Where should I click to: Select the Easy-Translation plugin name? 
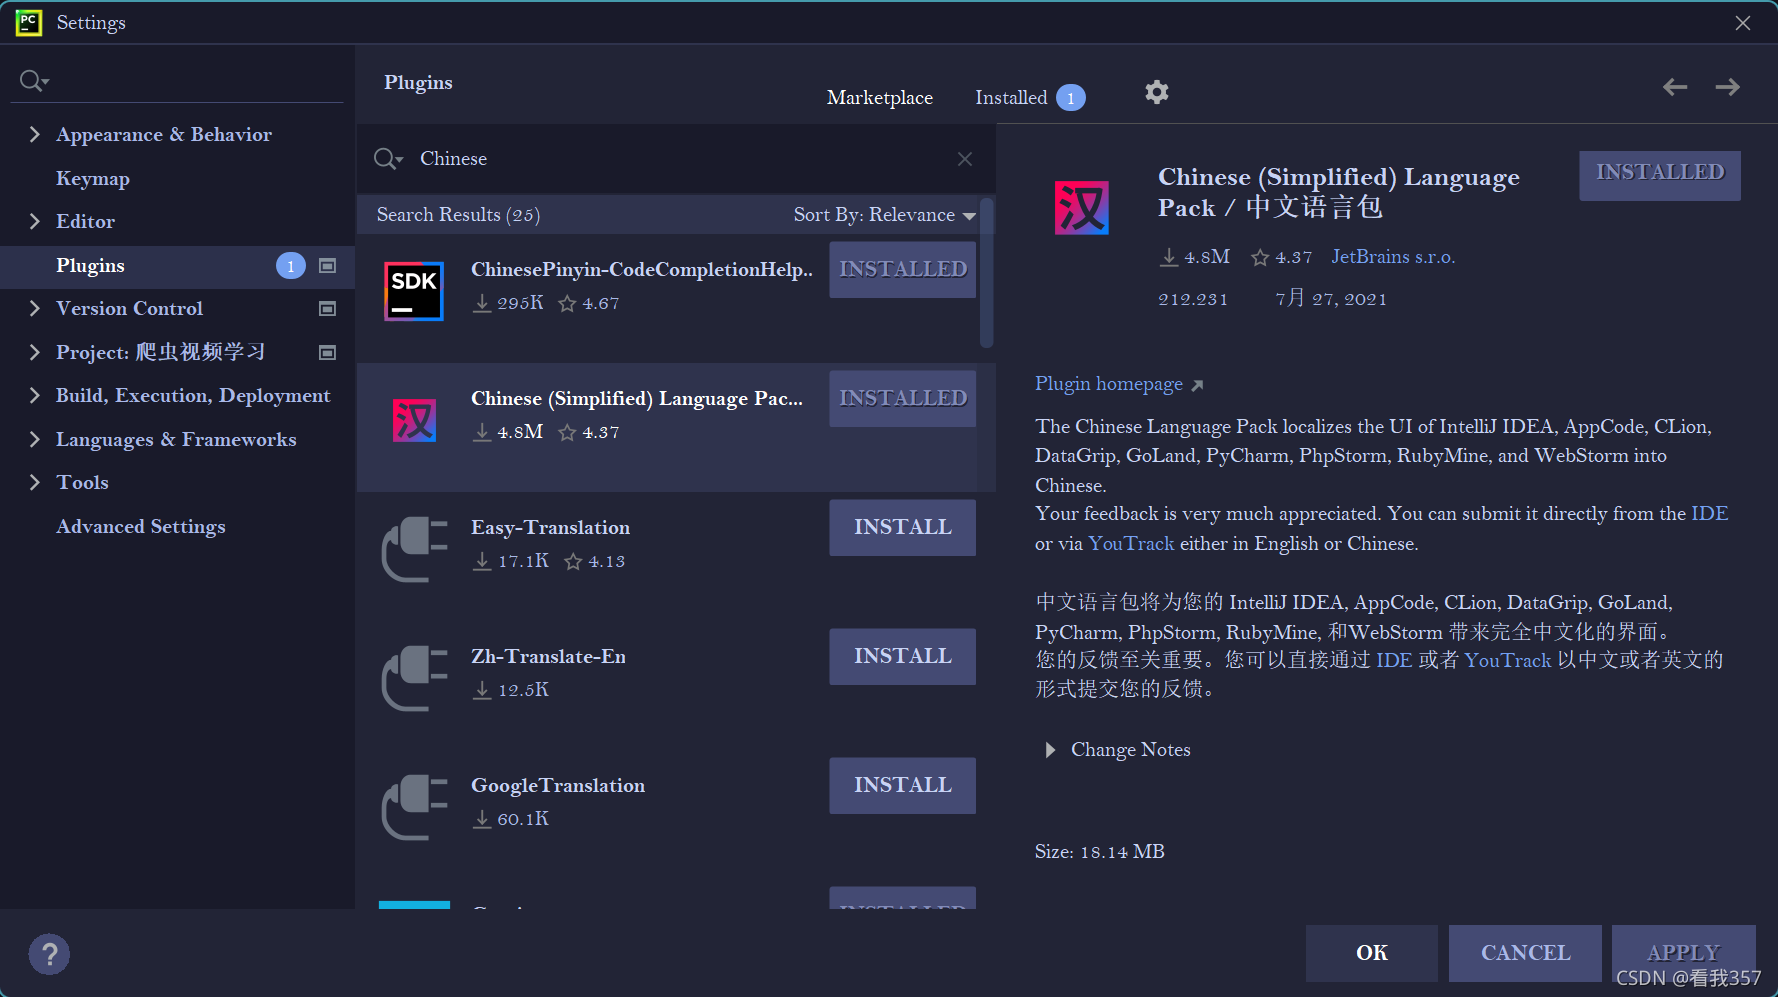pyautogui.click(x=551, y=528)
